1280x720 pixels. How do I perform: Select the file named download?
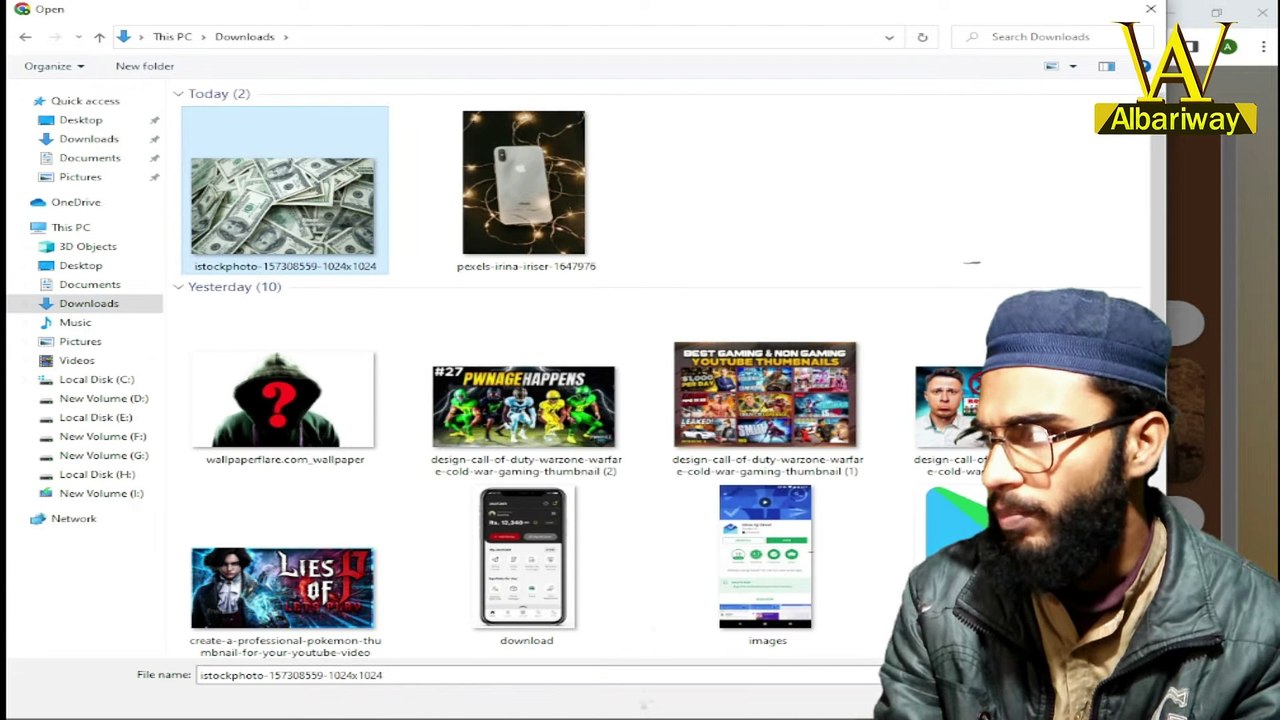(524, 558)
